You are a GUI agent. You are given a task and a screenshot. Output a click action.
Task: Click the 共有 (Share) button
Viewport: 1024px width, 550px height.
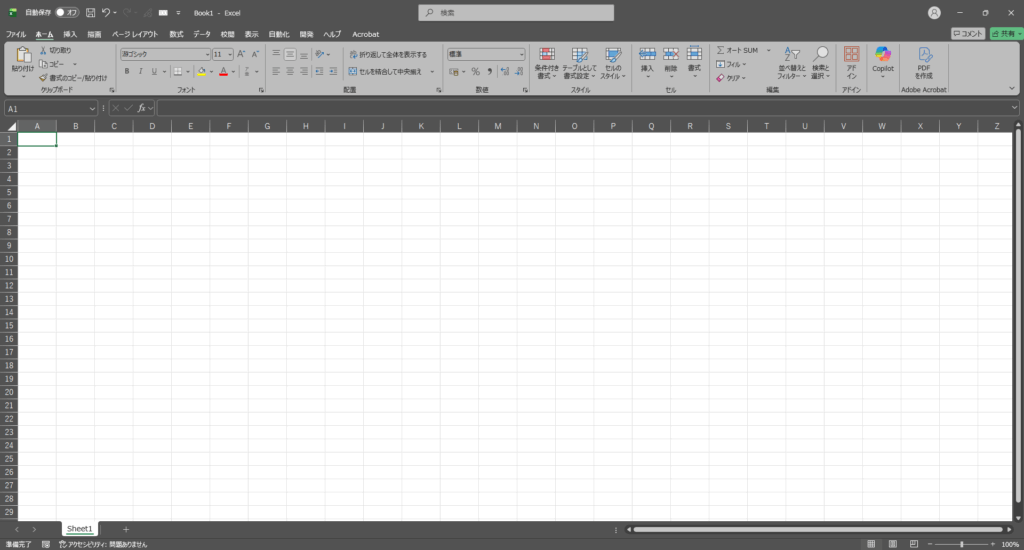click(1006, 33)
